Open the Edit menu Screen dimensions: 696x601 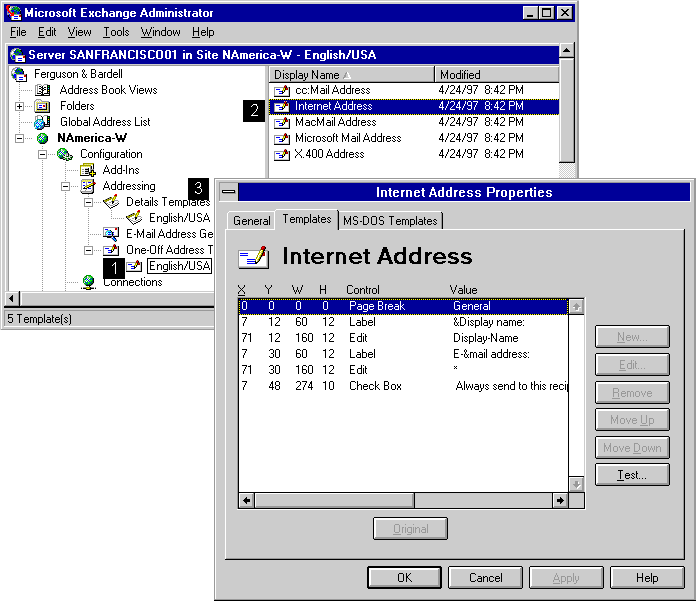pos(47,32)
